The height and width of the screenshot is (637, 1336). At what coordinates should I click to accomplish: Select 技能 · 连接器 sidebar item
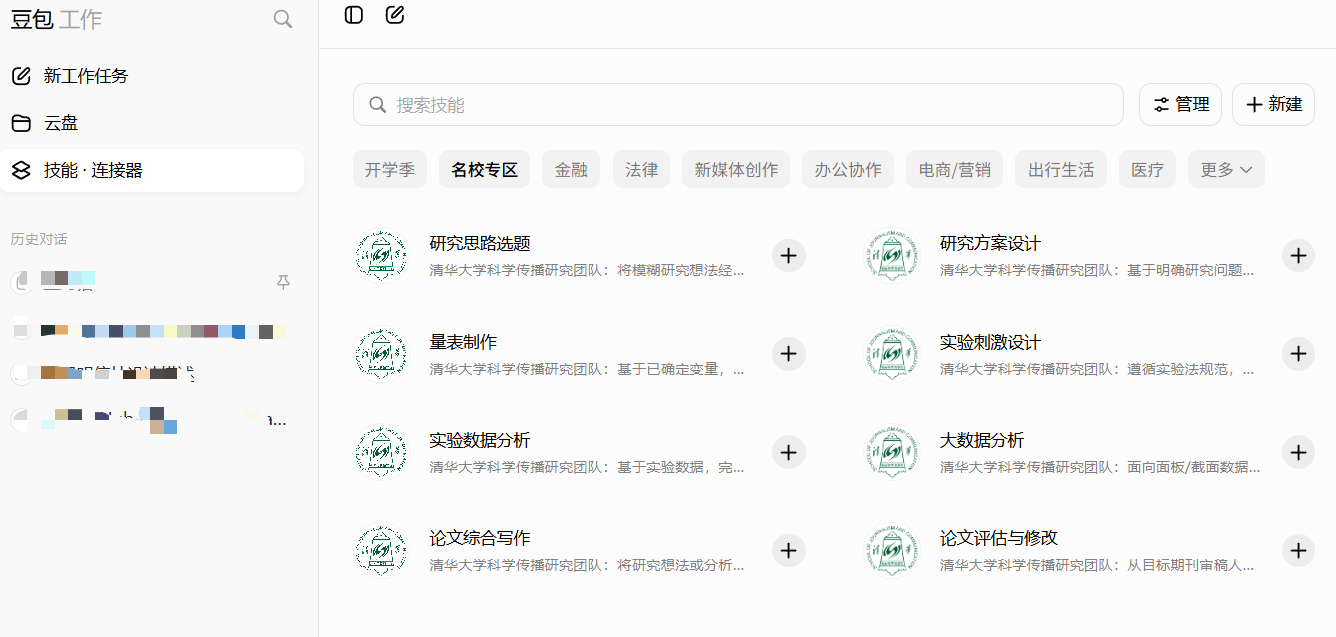[x=152, y=170]
